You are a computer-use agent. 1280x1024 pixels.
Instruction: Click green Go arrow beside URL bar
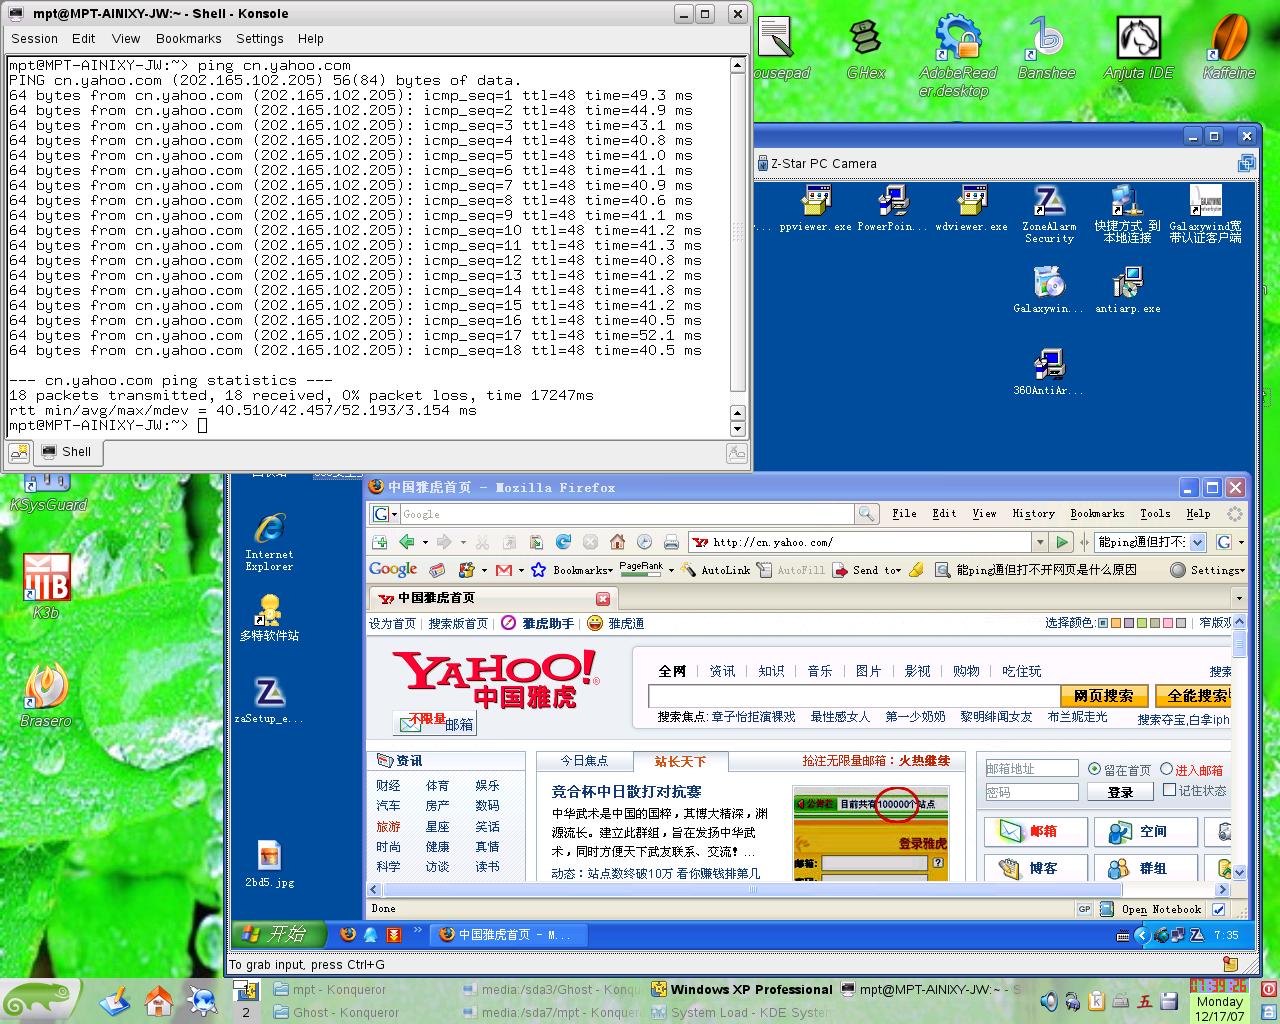point(1062,542)
